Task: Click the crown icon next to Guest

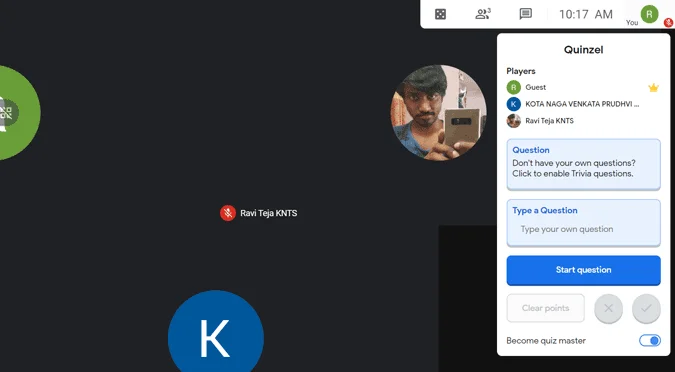Action: pos(653,88)
